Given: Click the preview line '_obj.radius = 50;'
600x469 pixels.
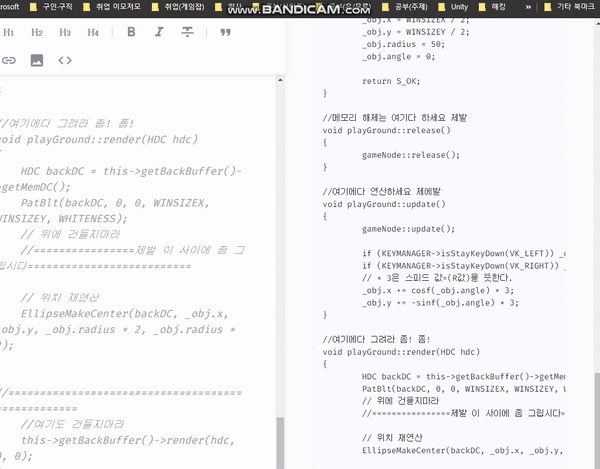Looking at the screenshot, I should coord(403,44).
